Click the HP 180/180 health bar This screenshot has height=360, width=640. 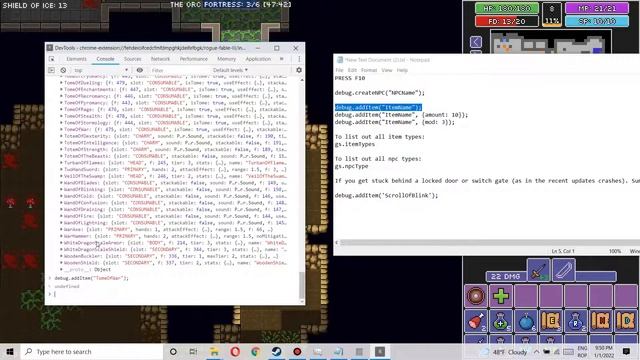click(507, 8)
